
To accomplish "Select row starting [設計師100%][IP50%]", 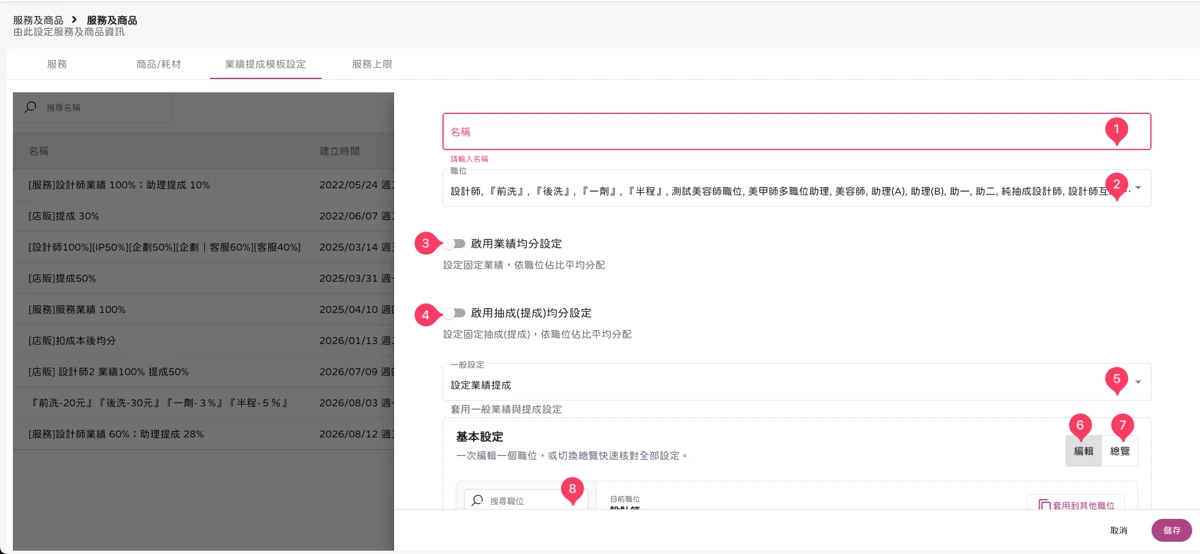I will coord(204,247).
